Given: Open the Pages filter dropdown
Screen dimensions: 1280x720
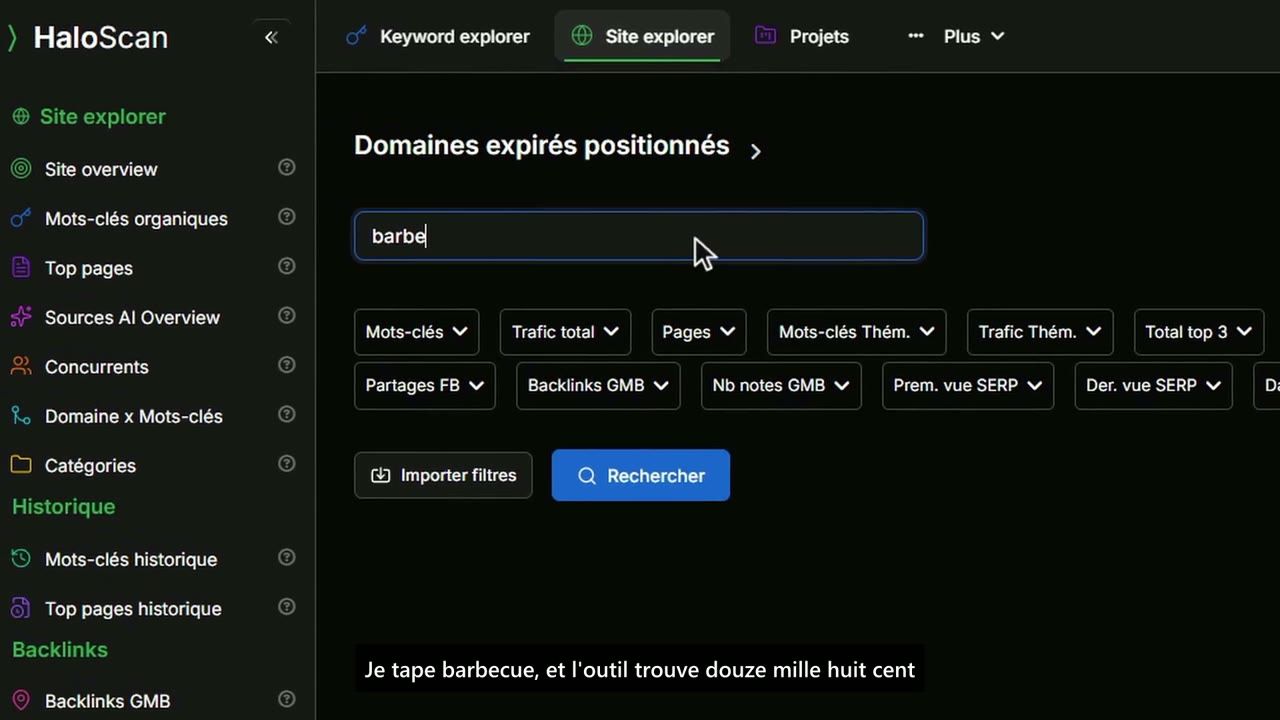Looking at the screenshot, I should [698, 332].
